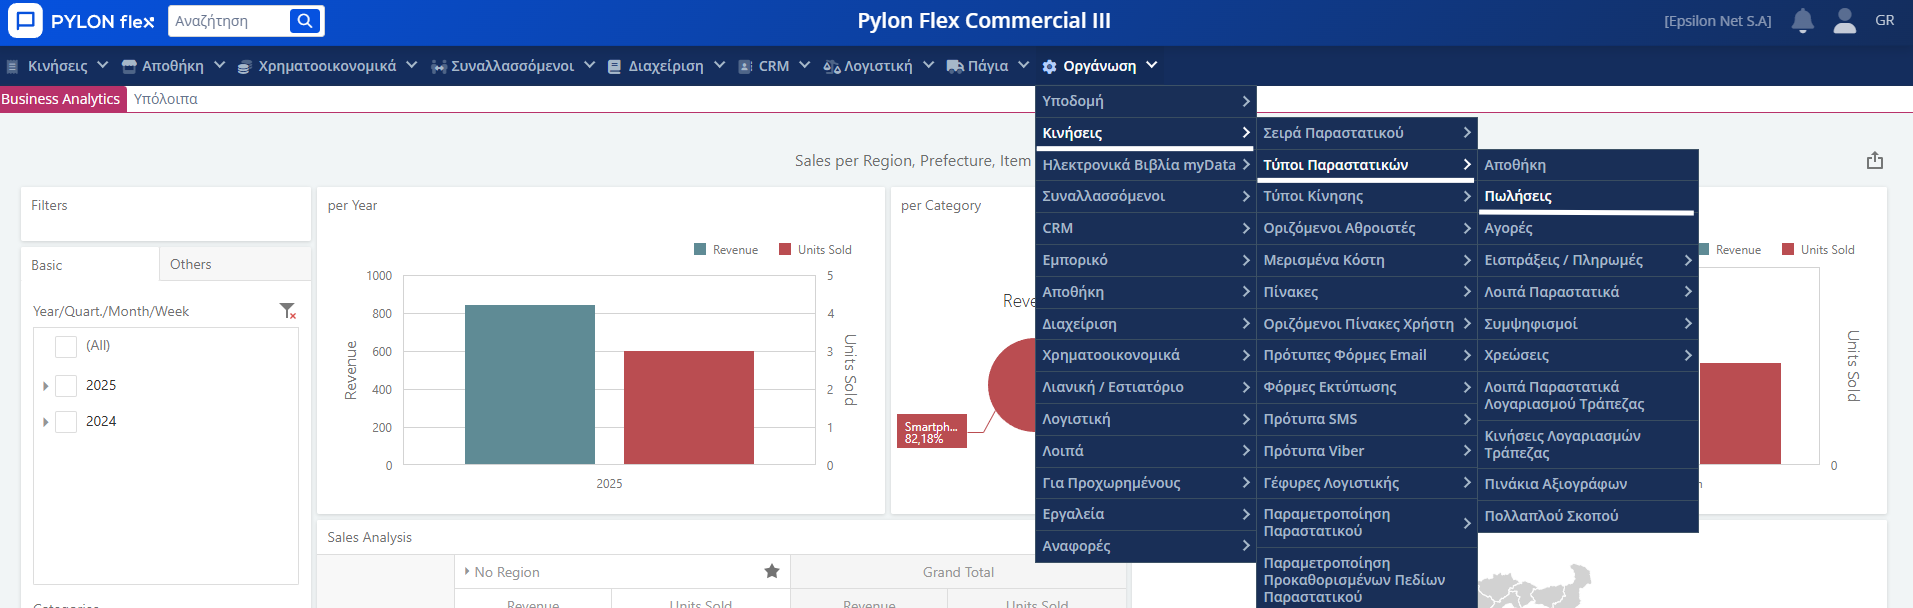Click the Πάγια truck icon
Image resolution: width=1913 pixels, height=608 pixels.
tap(955, 67)
